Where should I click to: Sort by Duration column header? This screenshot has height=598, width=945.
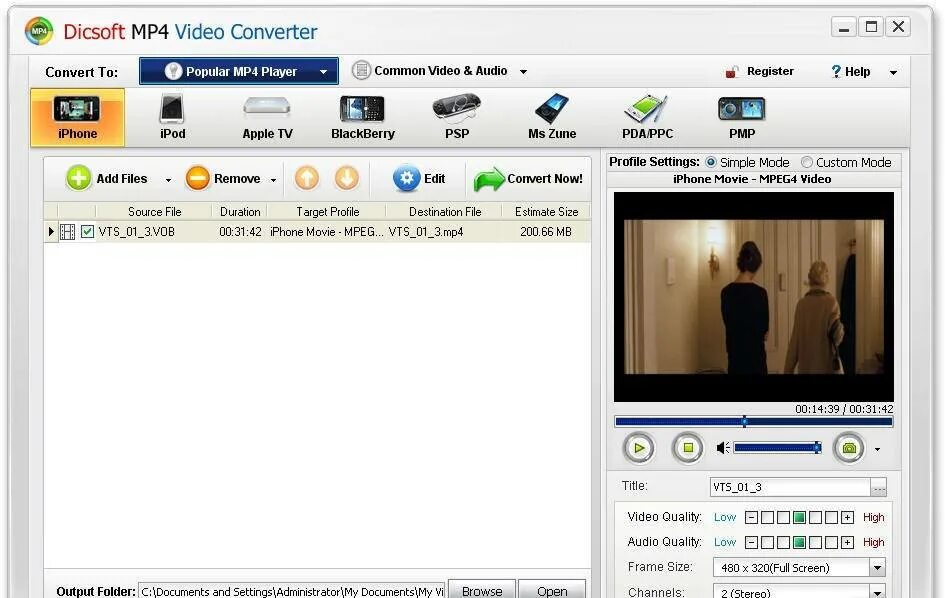point(240,212)
